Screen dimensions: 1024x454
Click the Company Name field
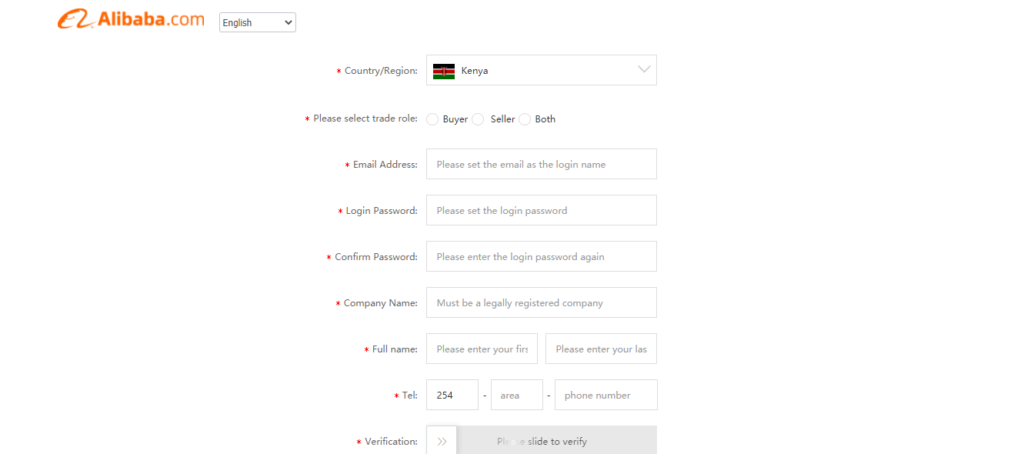click(541, 302)
